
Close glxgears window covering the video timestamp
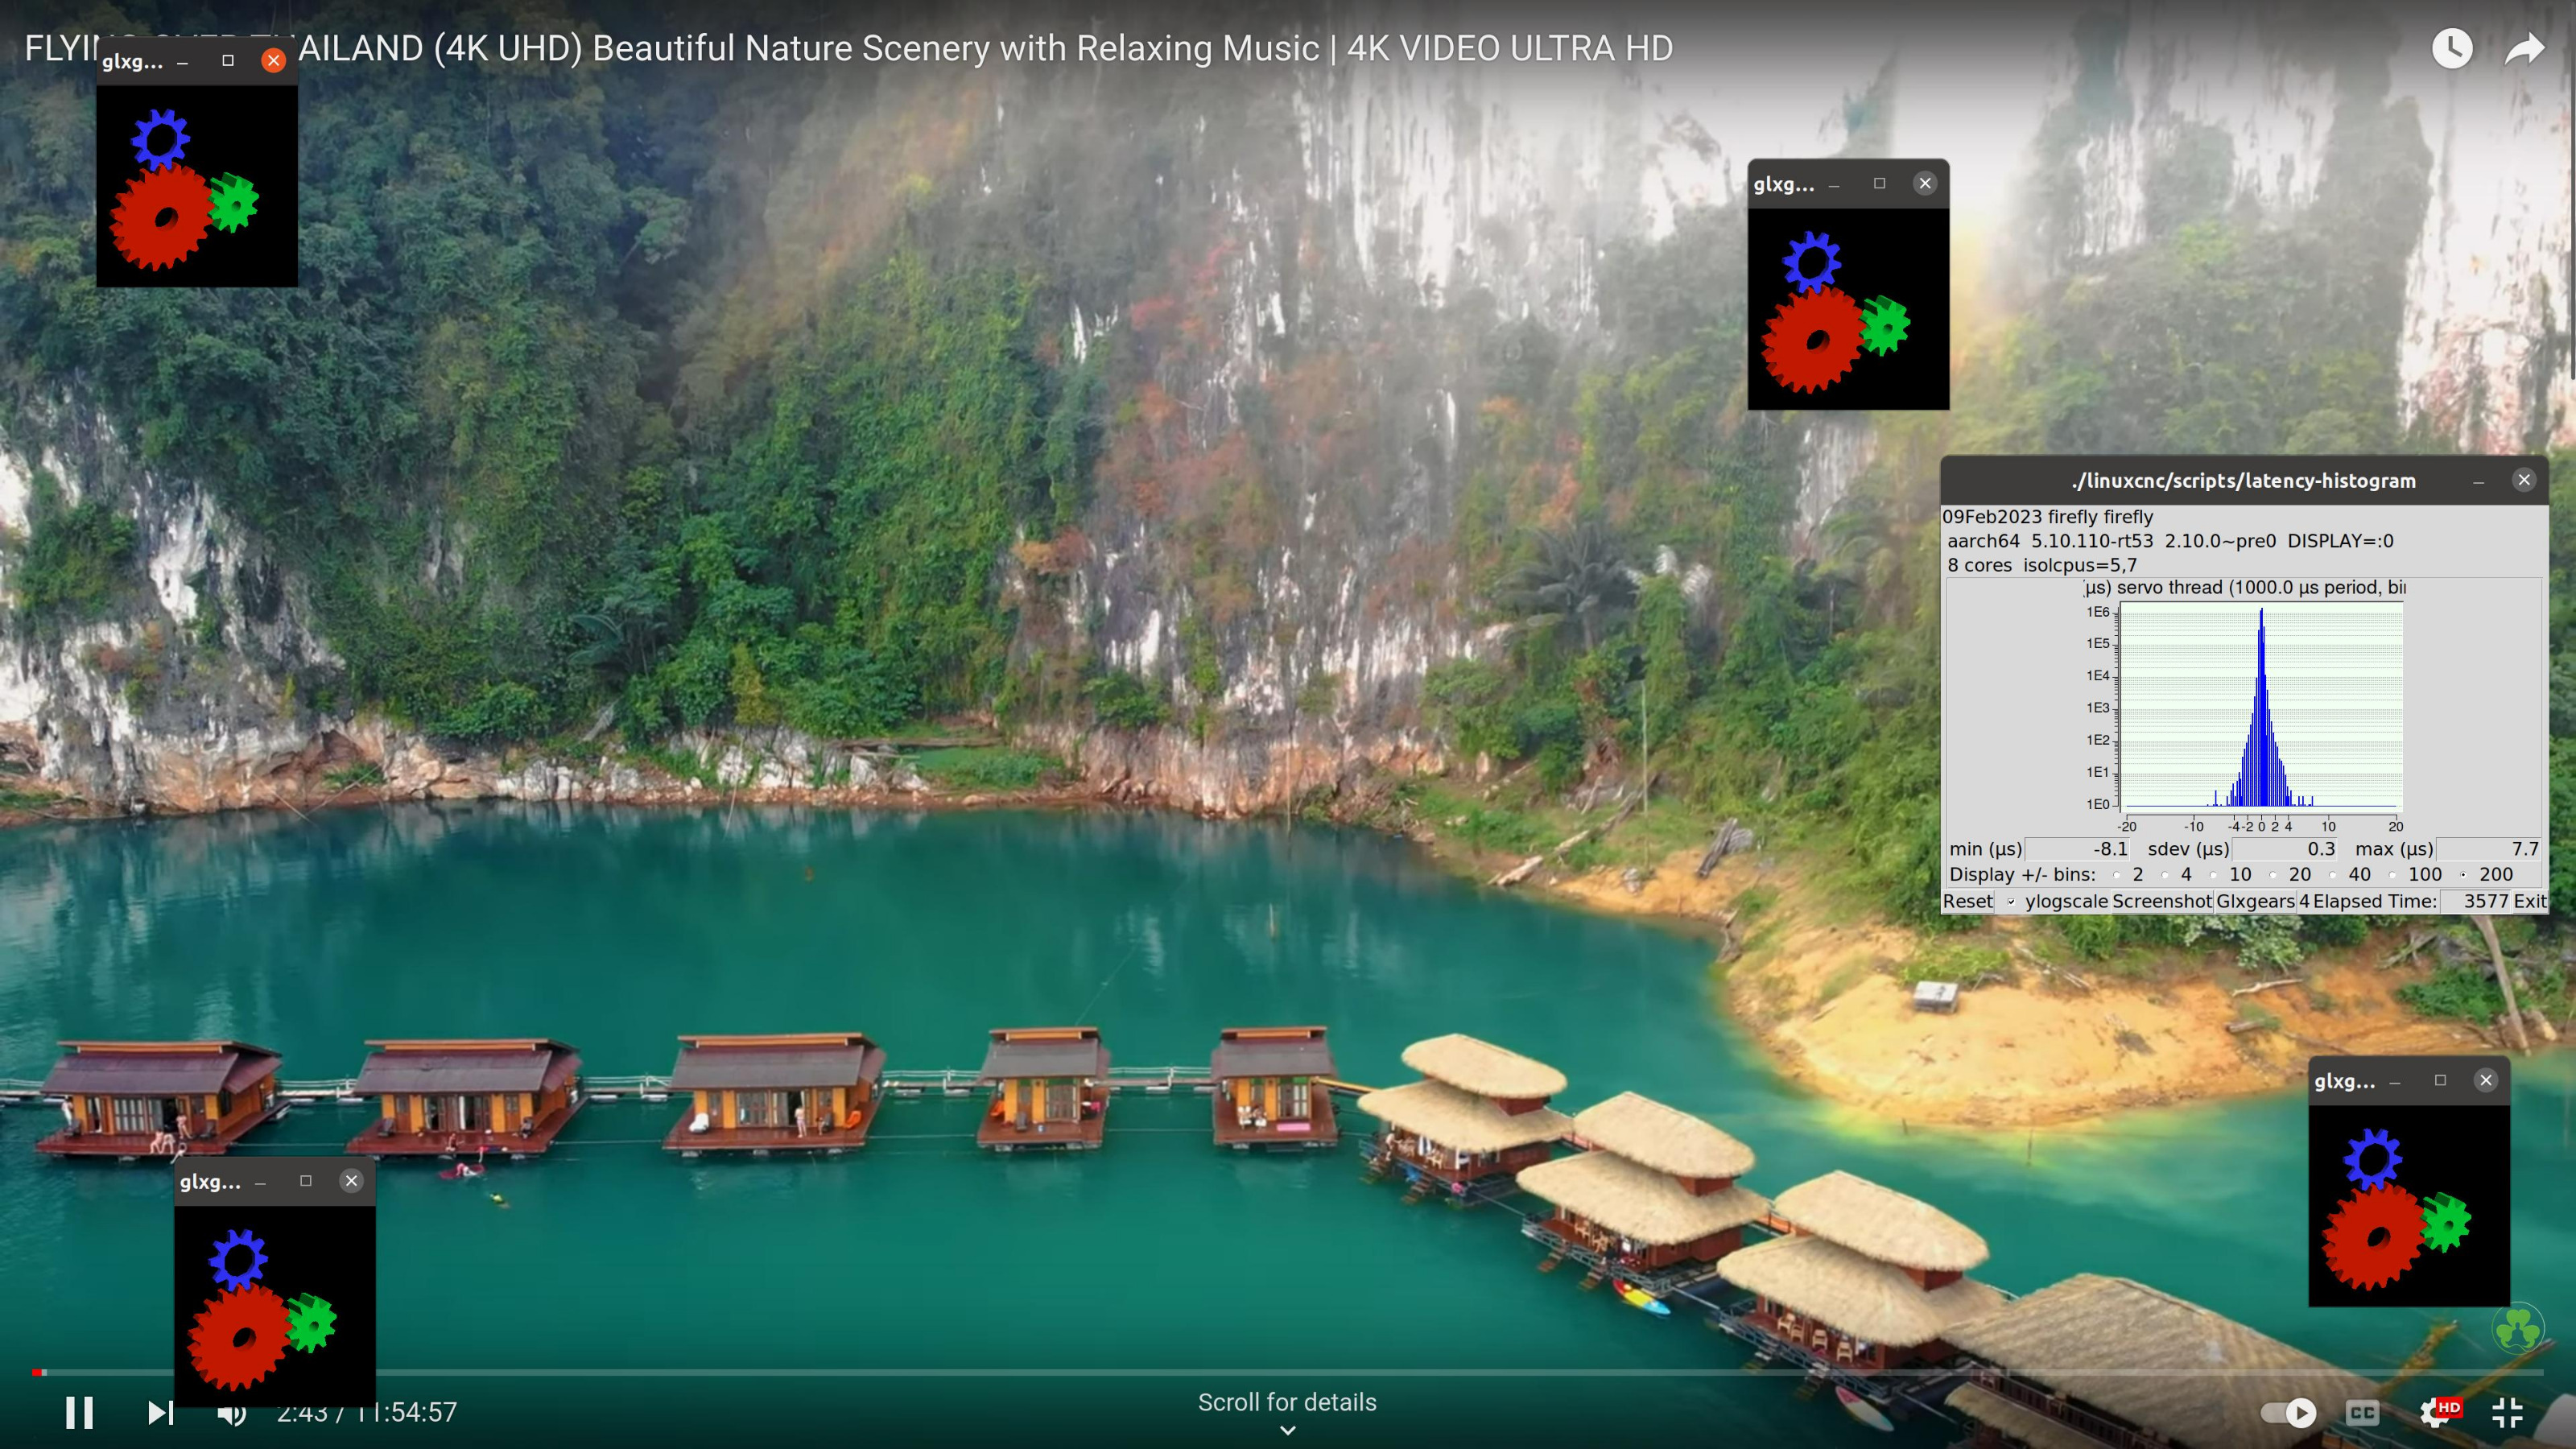pos(351,1181)
